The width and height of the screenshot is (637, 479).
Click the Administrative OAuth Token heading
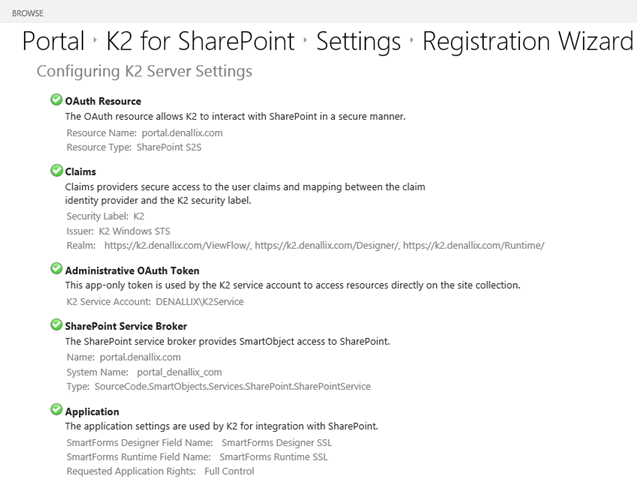click(132, 270)
